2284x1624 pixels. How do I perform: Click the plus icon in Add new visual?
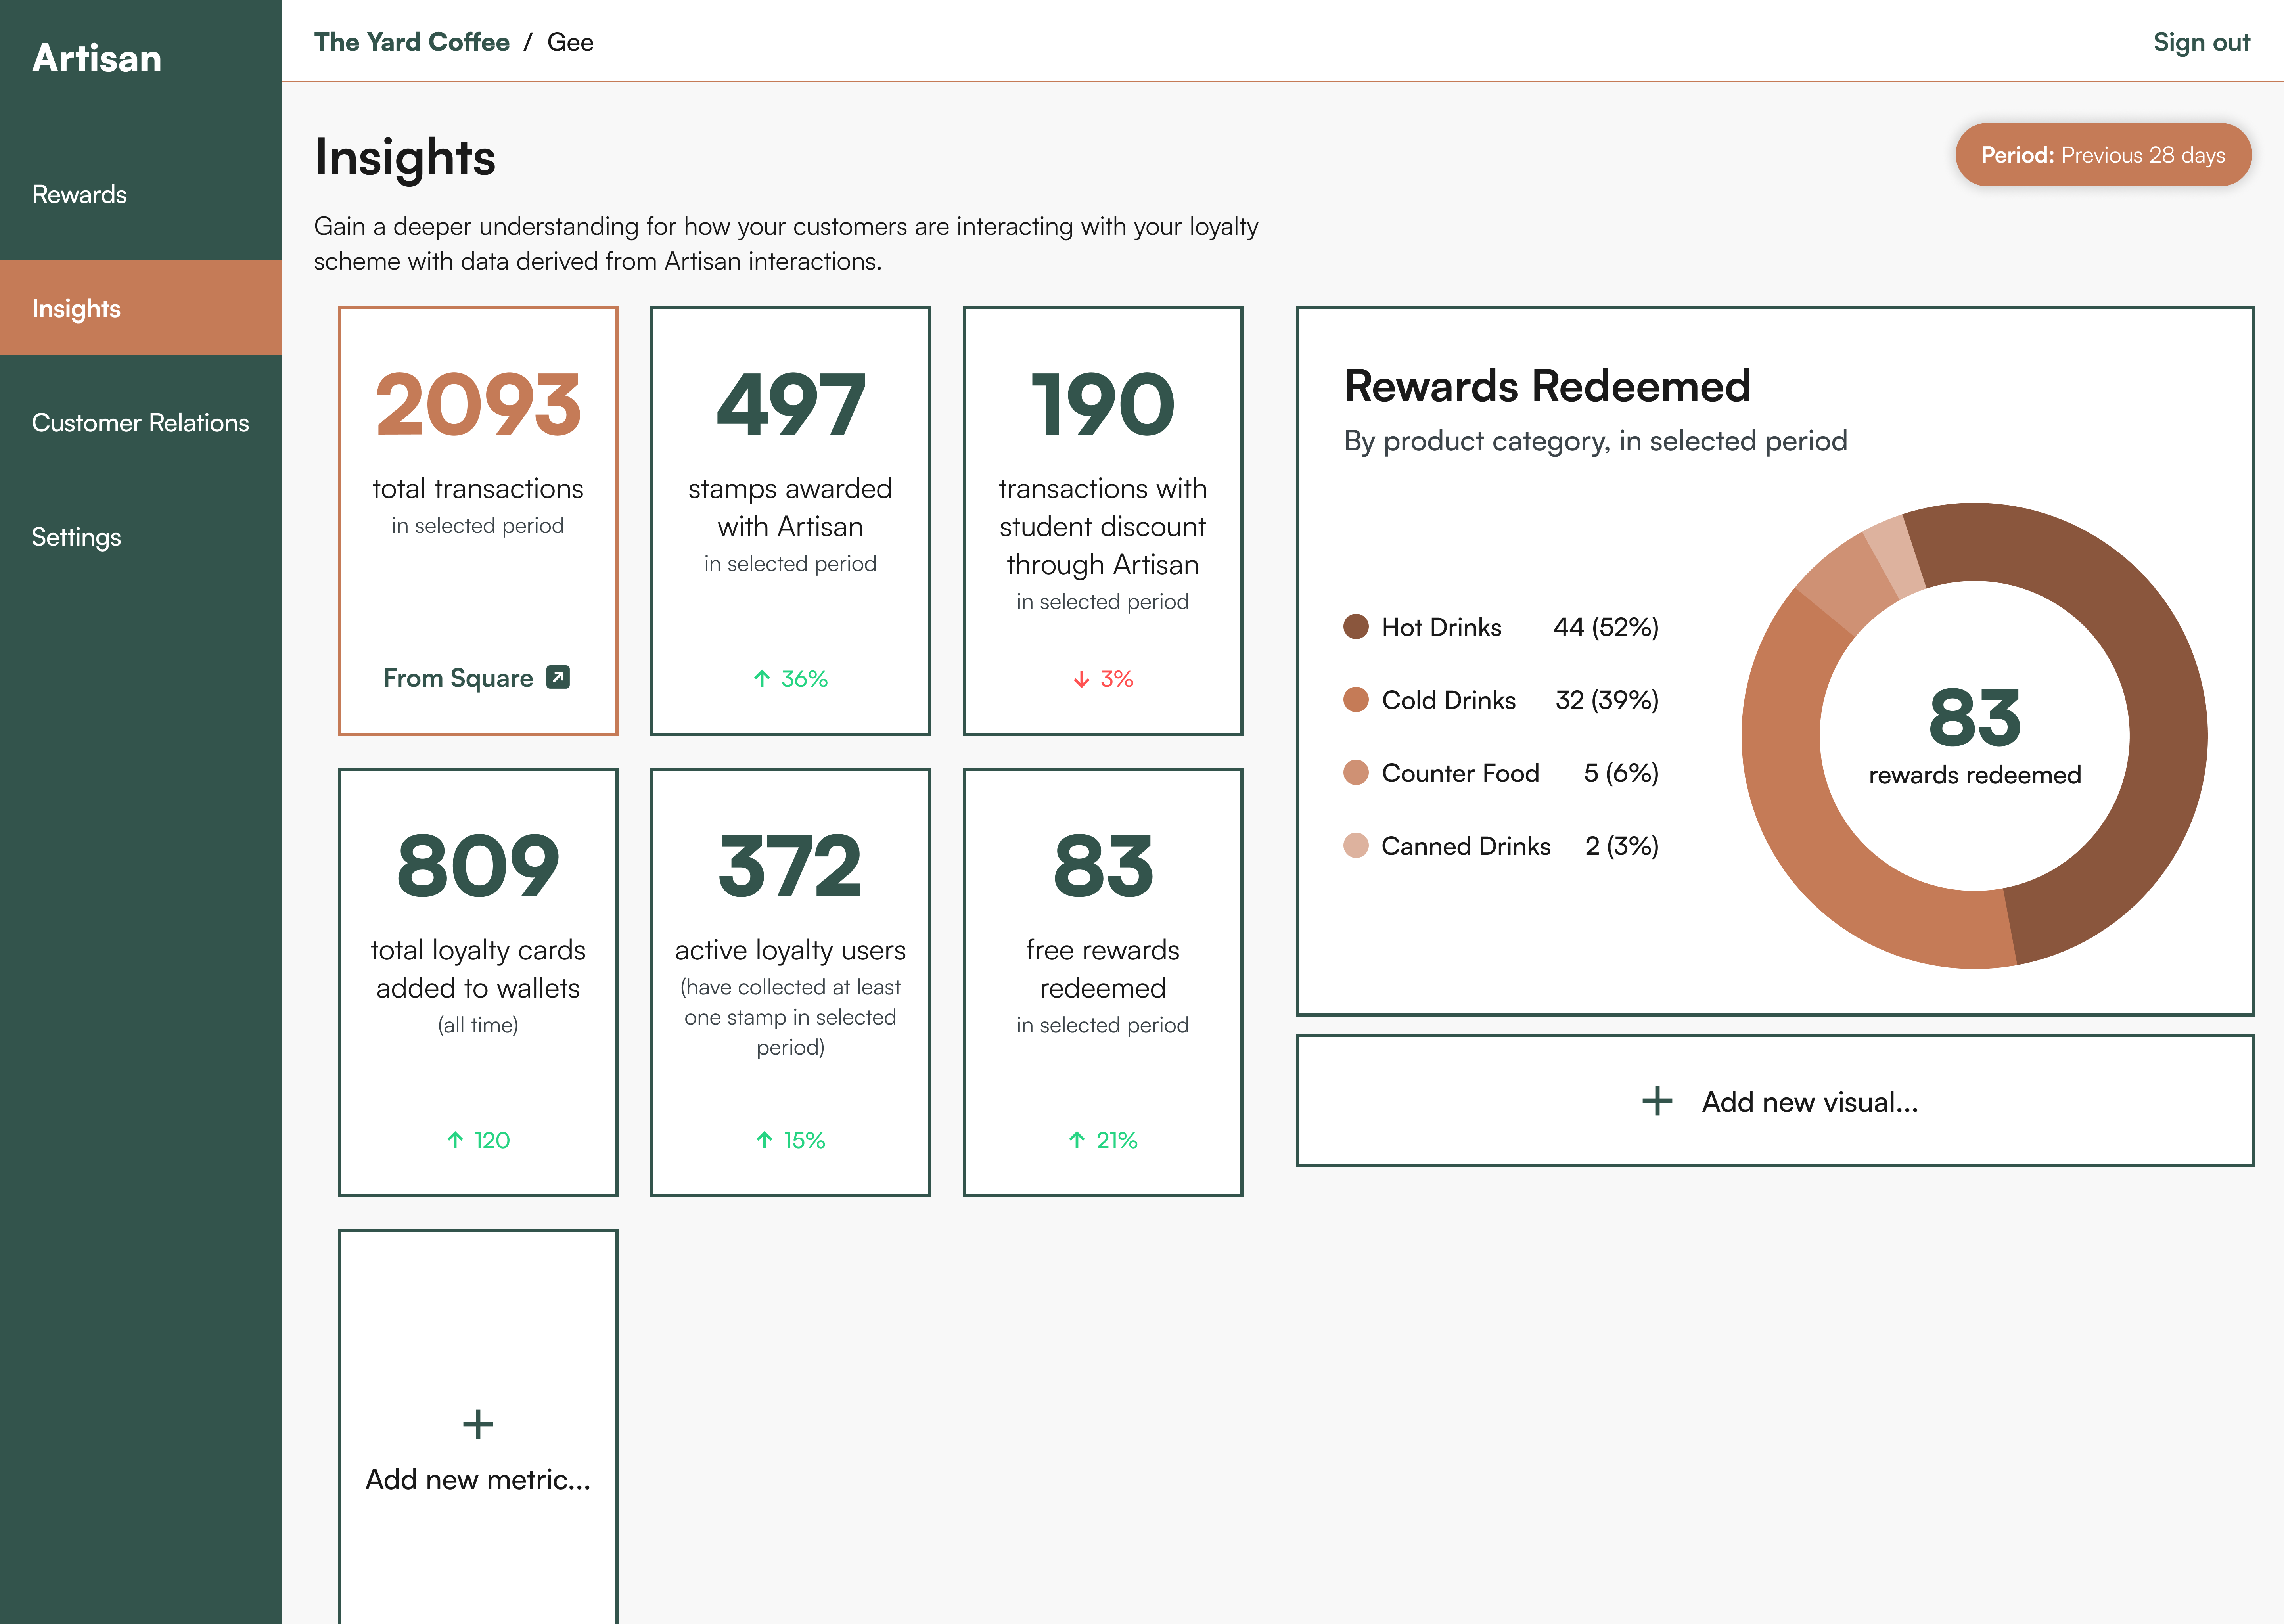click(1657, 1101)
